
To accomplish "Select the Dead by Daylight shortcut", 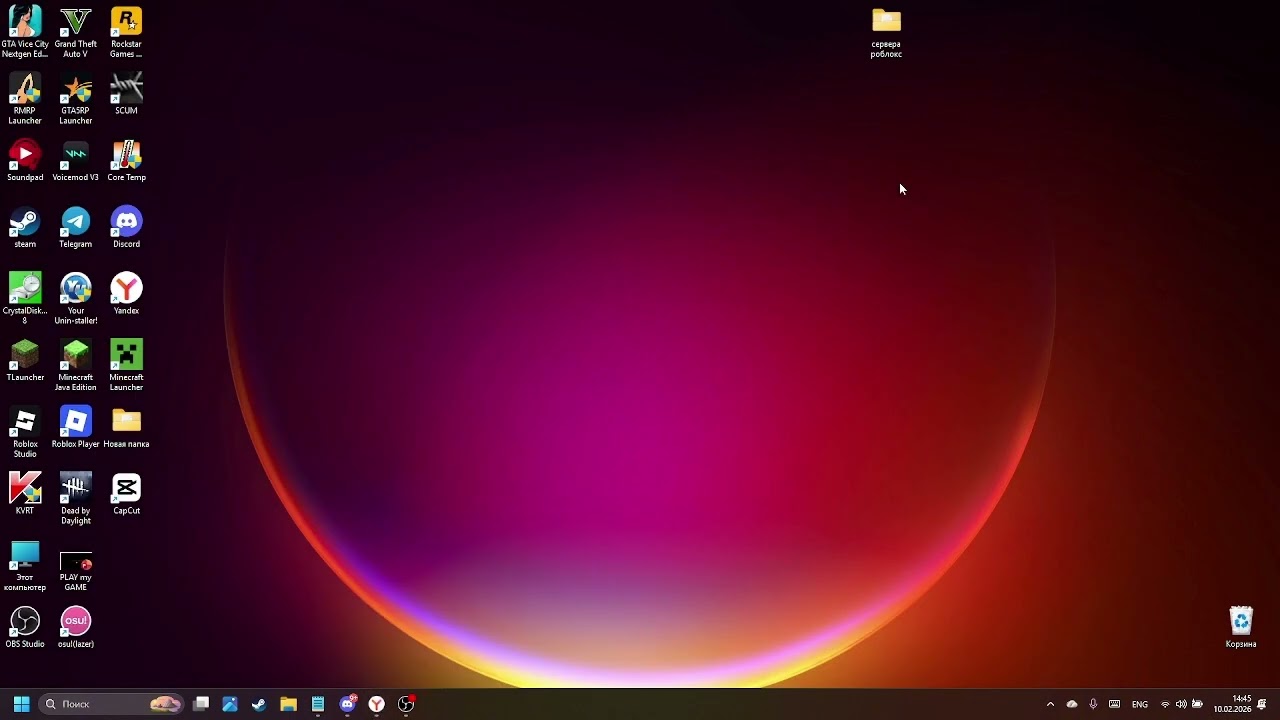I will click(76, 499).
